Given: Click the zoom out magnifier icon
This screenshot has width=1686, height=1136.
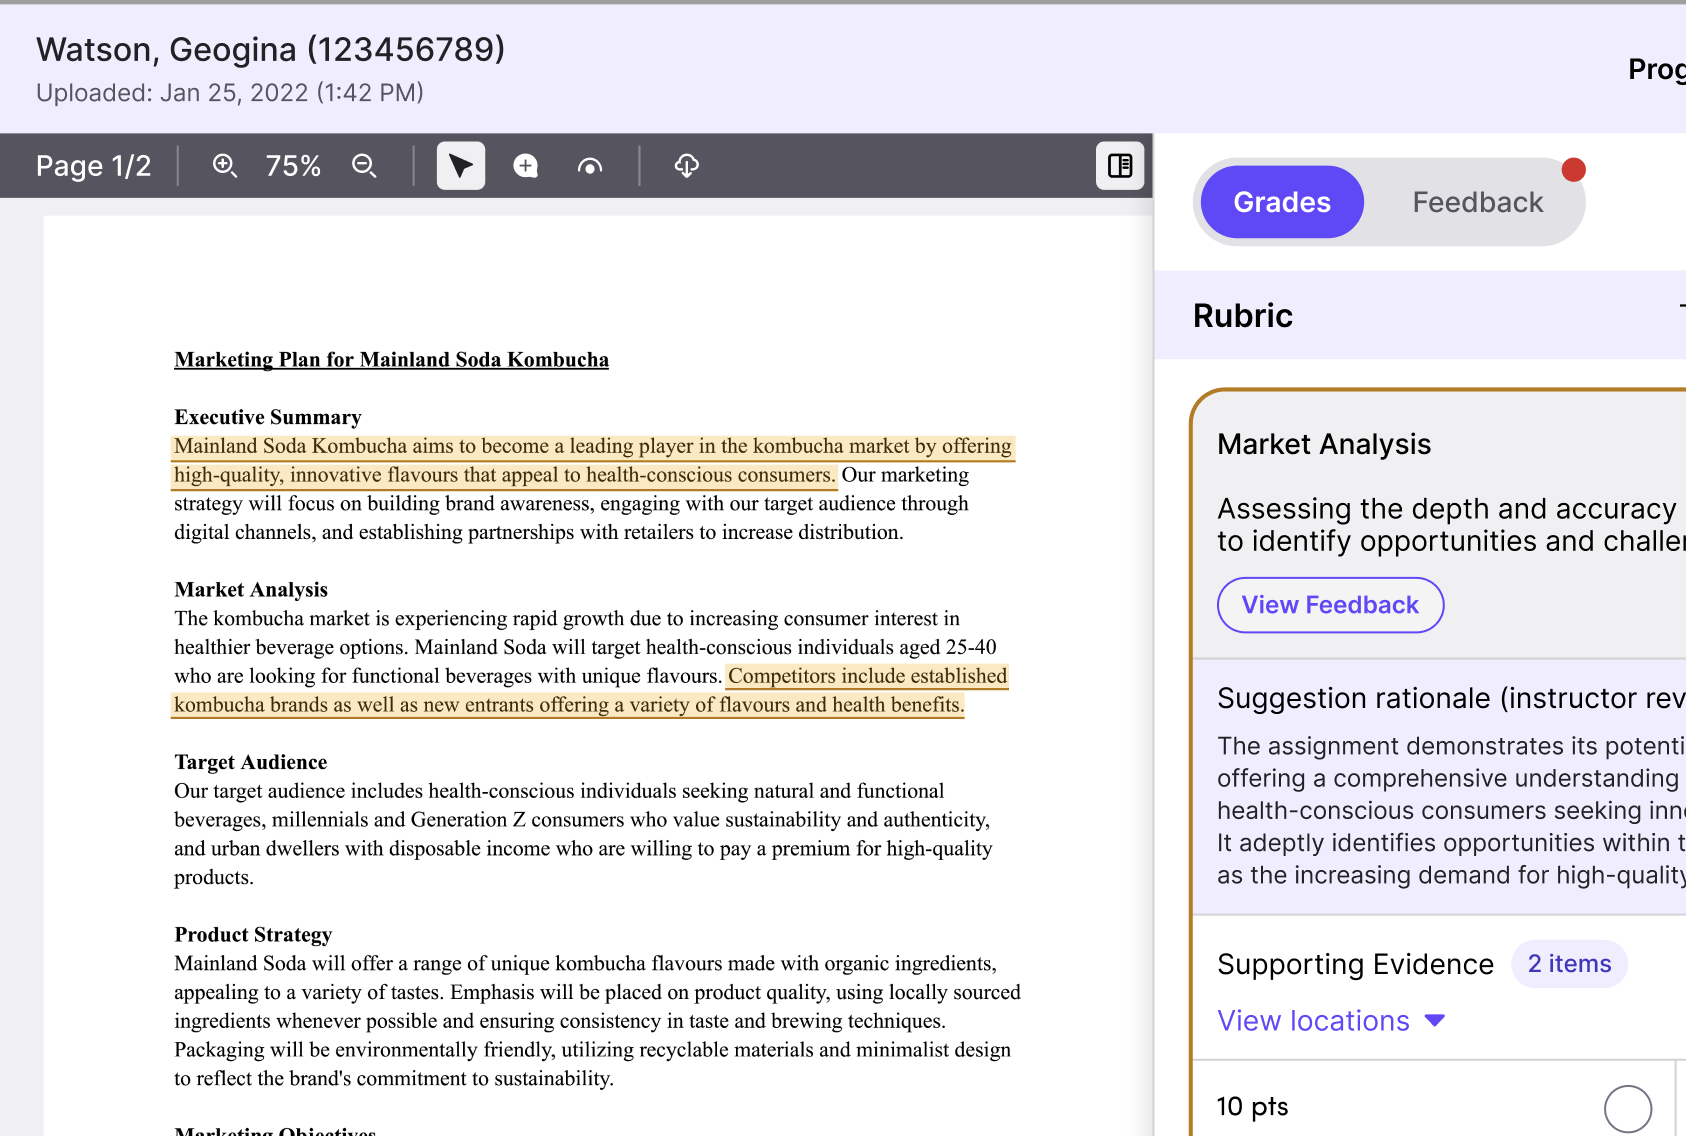Looking at the screenshot, I should pos(364,166).
